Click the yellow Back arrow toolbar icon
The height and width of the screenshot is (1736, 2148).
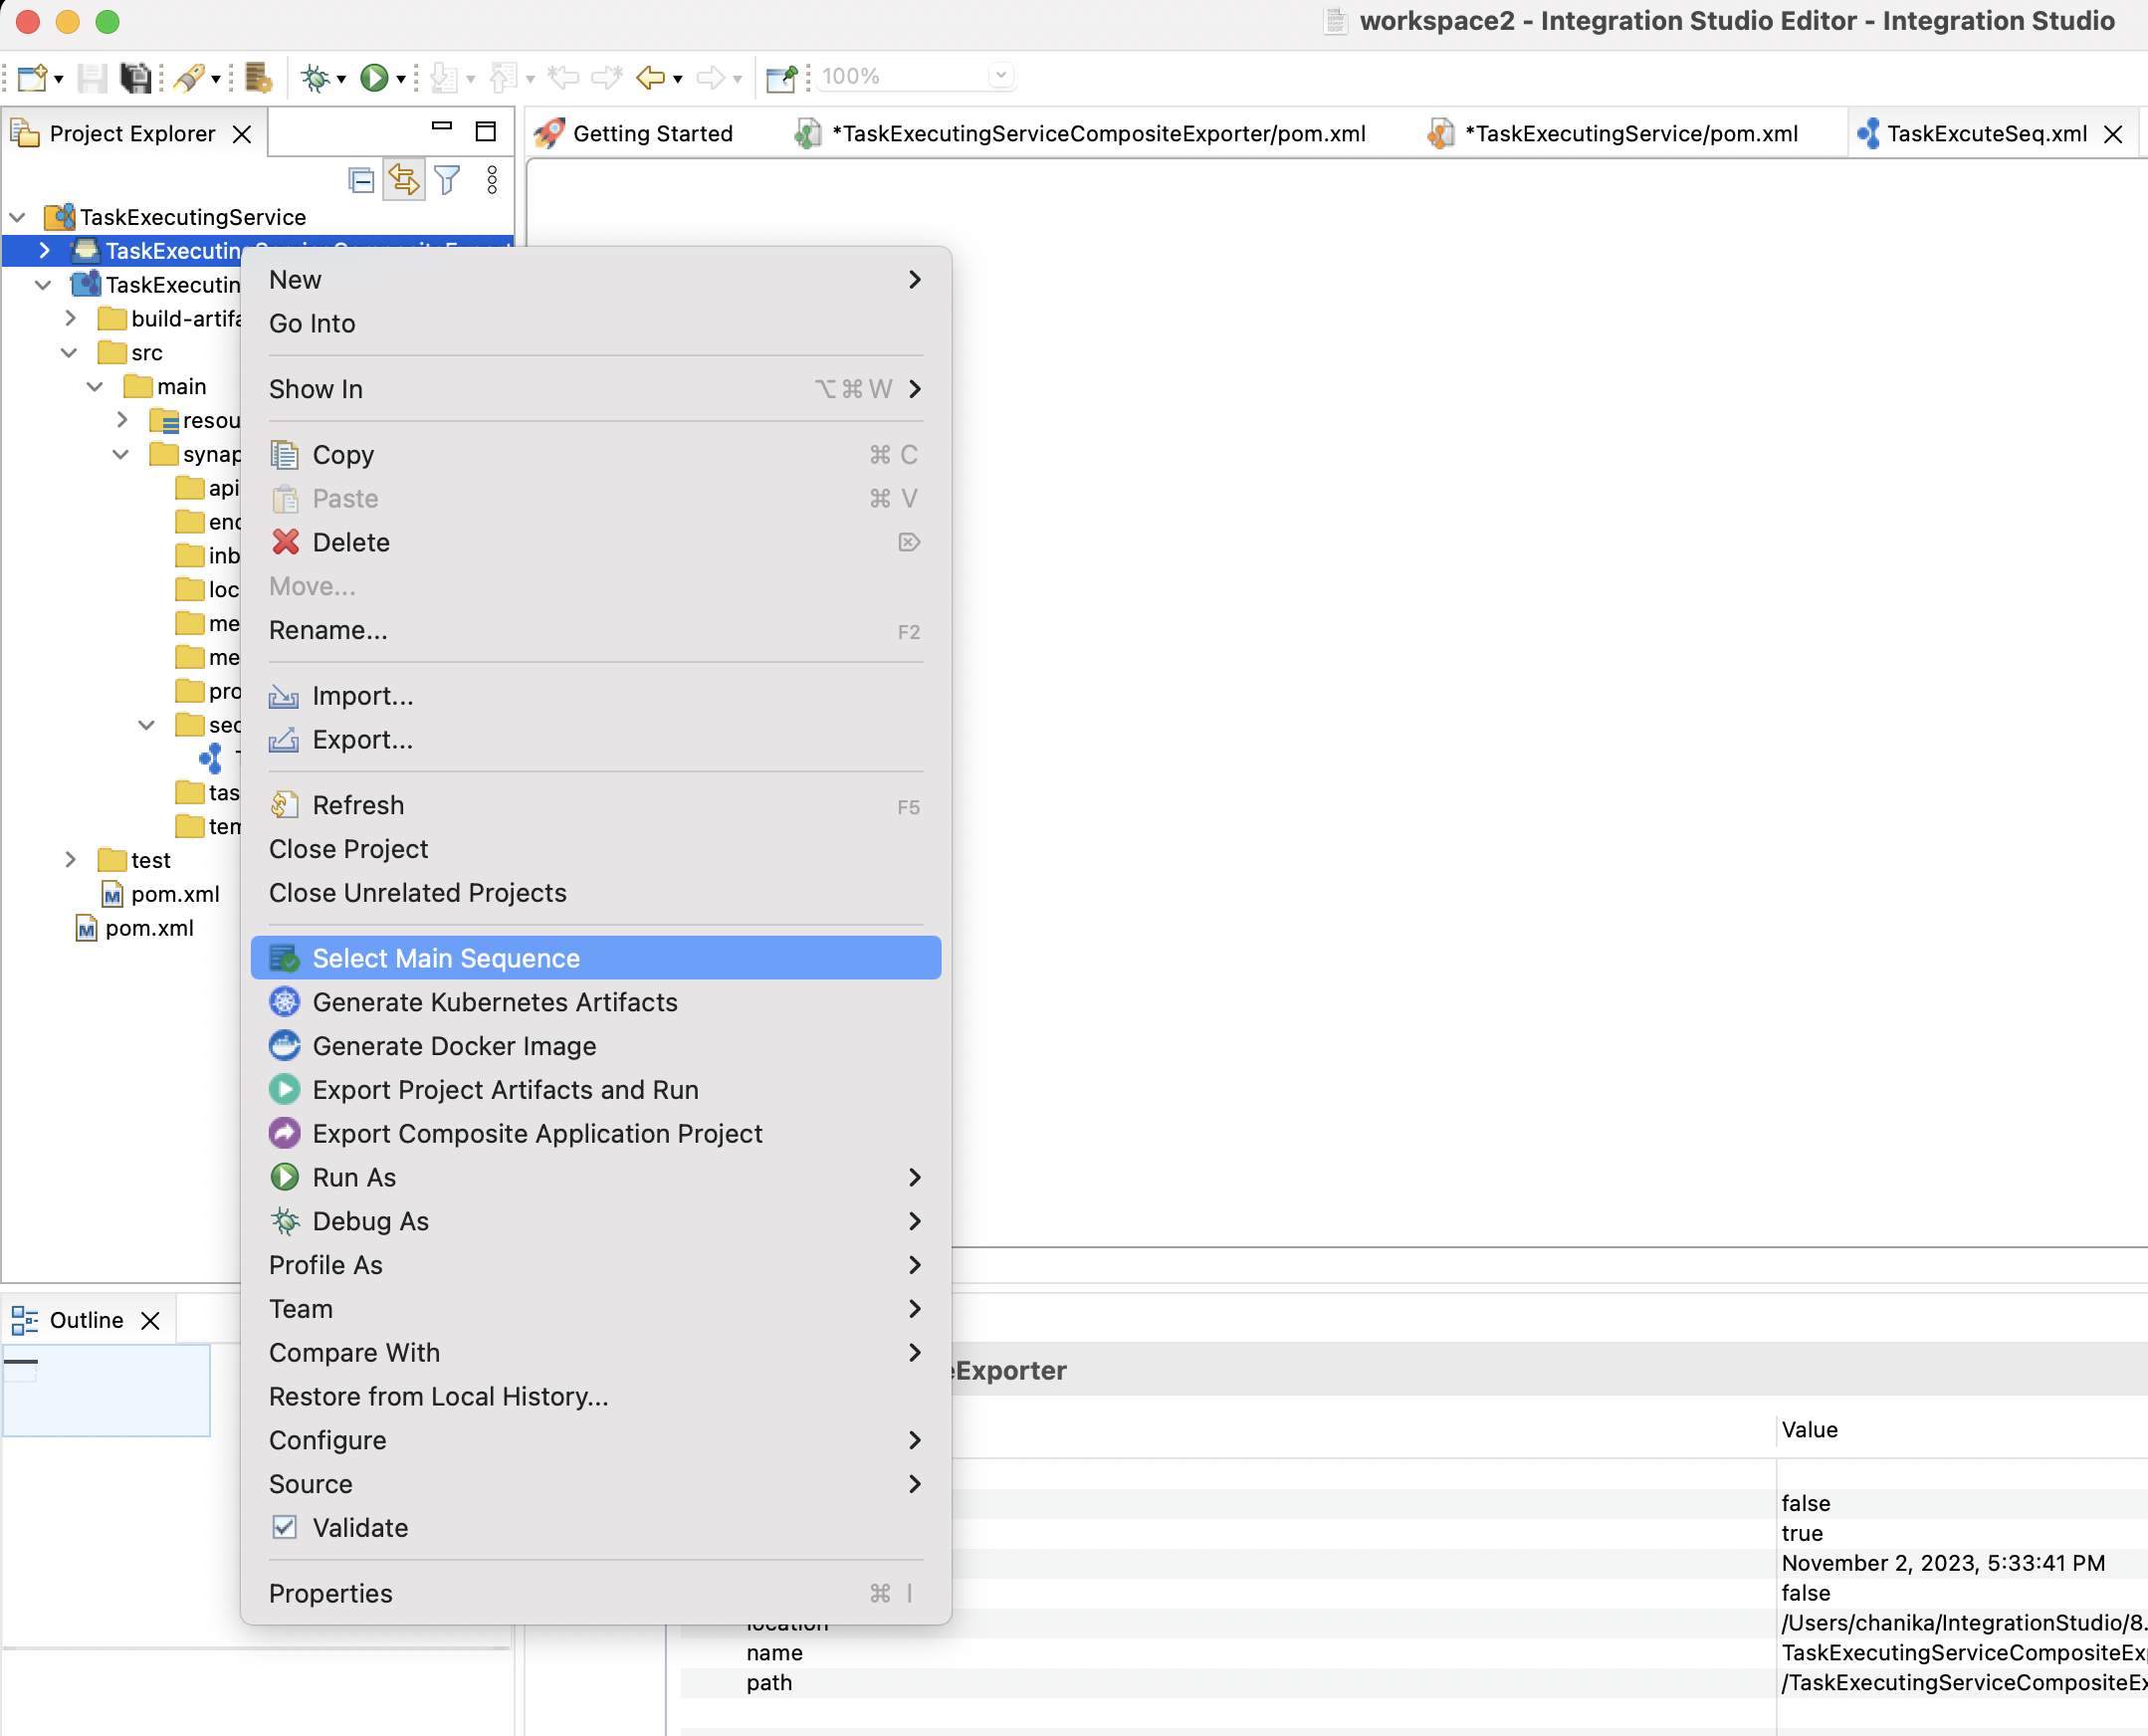pos(651,77)
